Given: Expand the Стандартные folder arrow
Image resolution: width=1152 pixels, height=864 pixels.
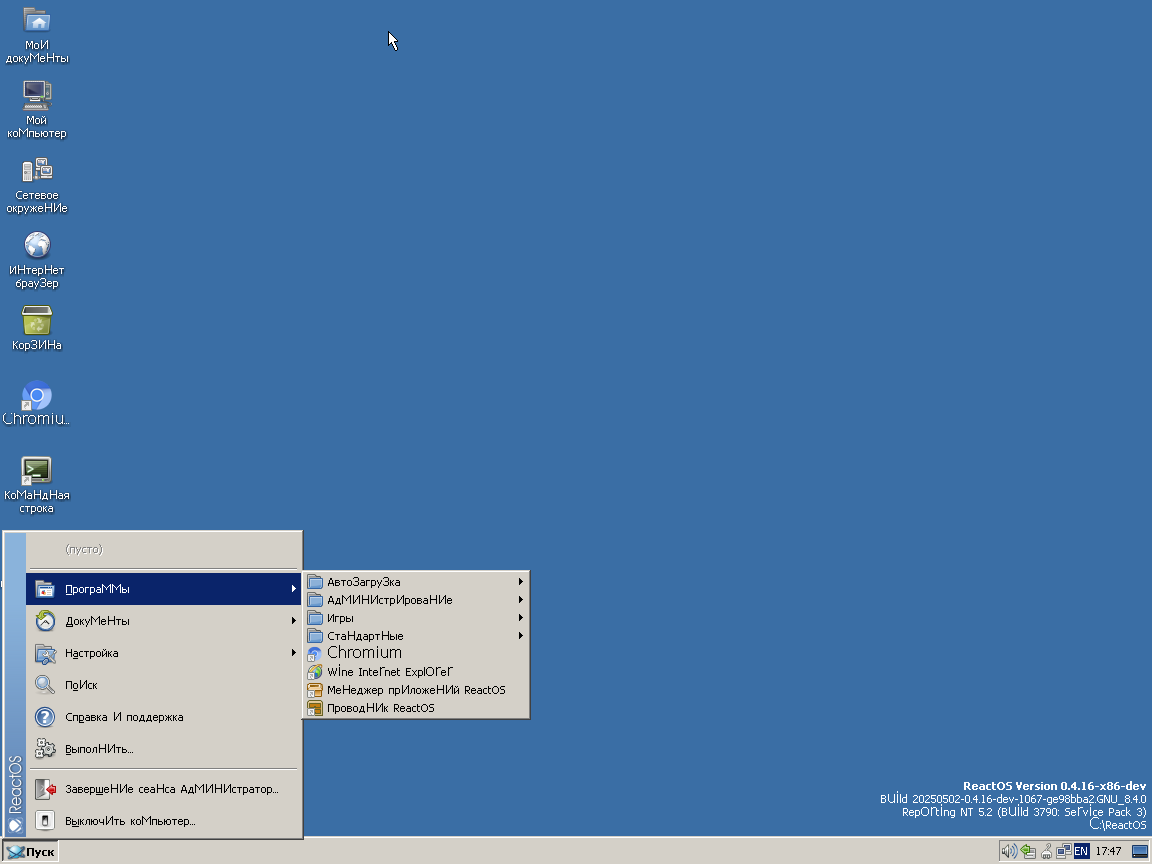Looking at the screenshot, I should [521, 636].
